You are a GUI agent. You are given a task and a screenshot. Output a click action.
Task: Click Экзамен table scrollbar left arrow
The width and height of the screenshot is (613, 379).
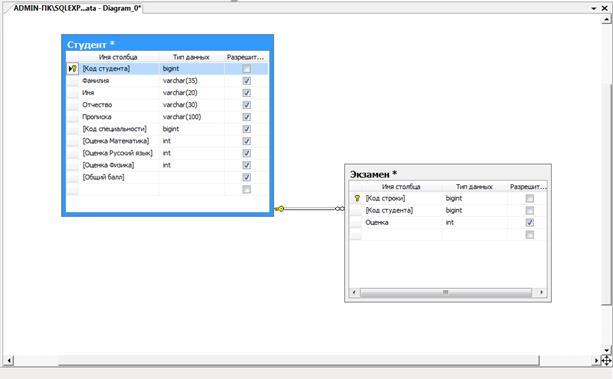(x=354, y=293)
